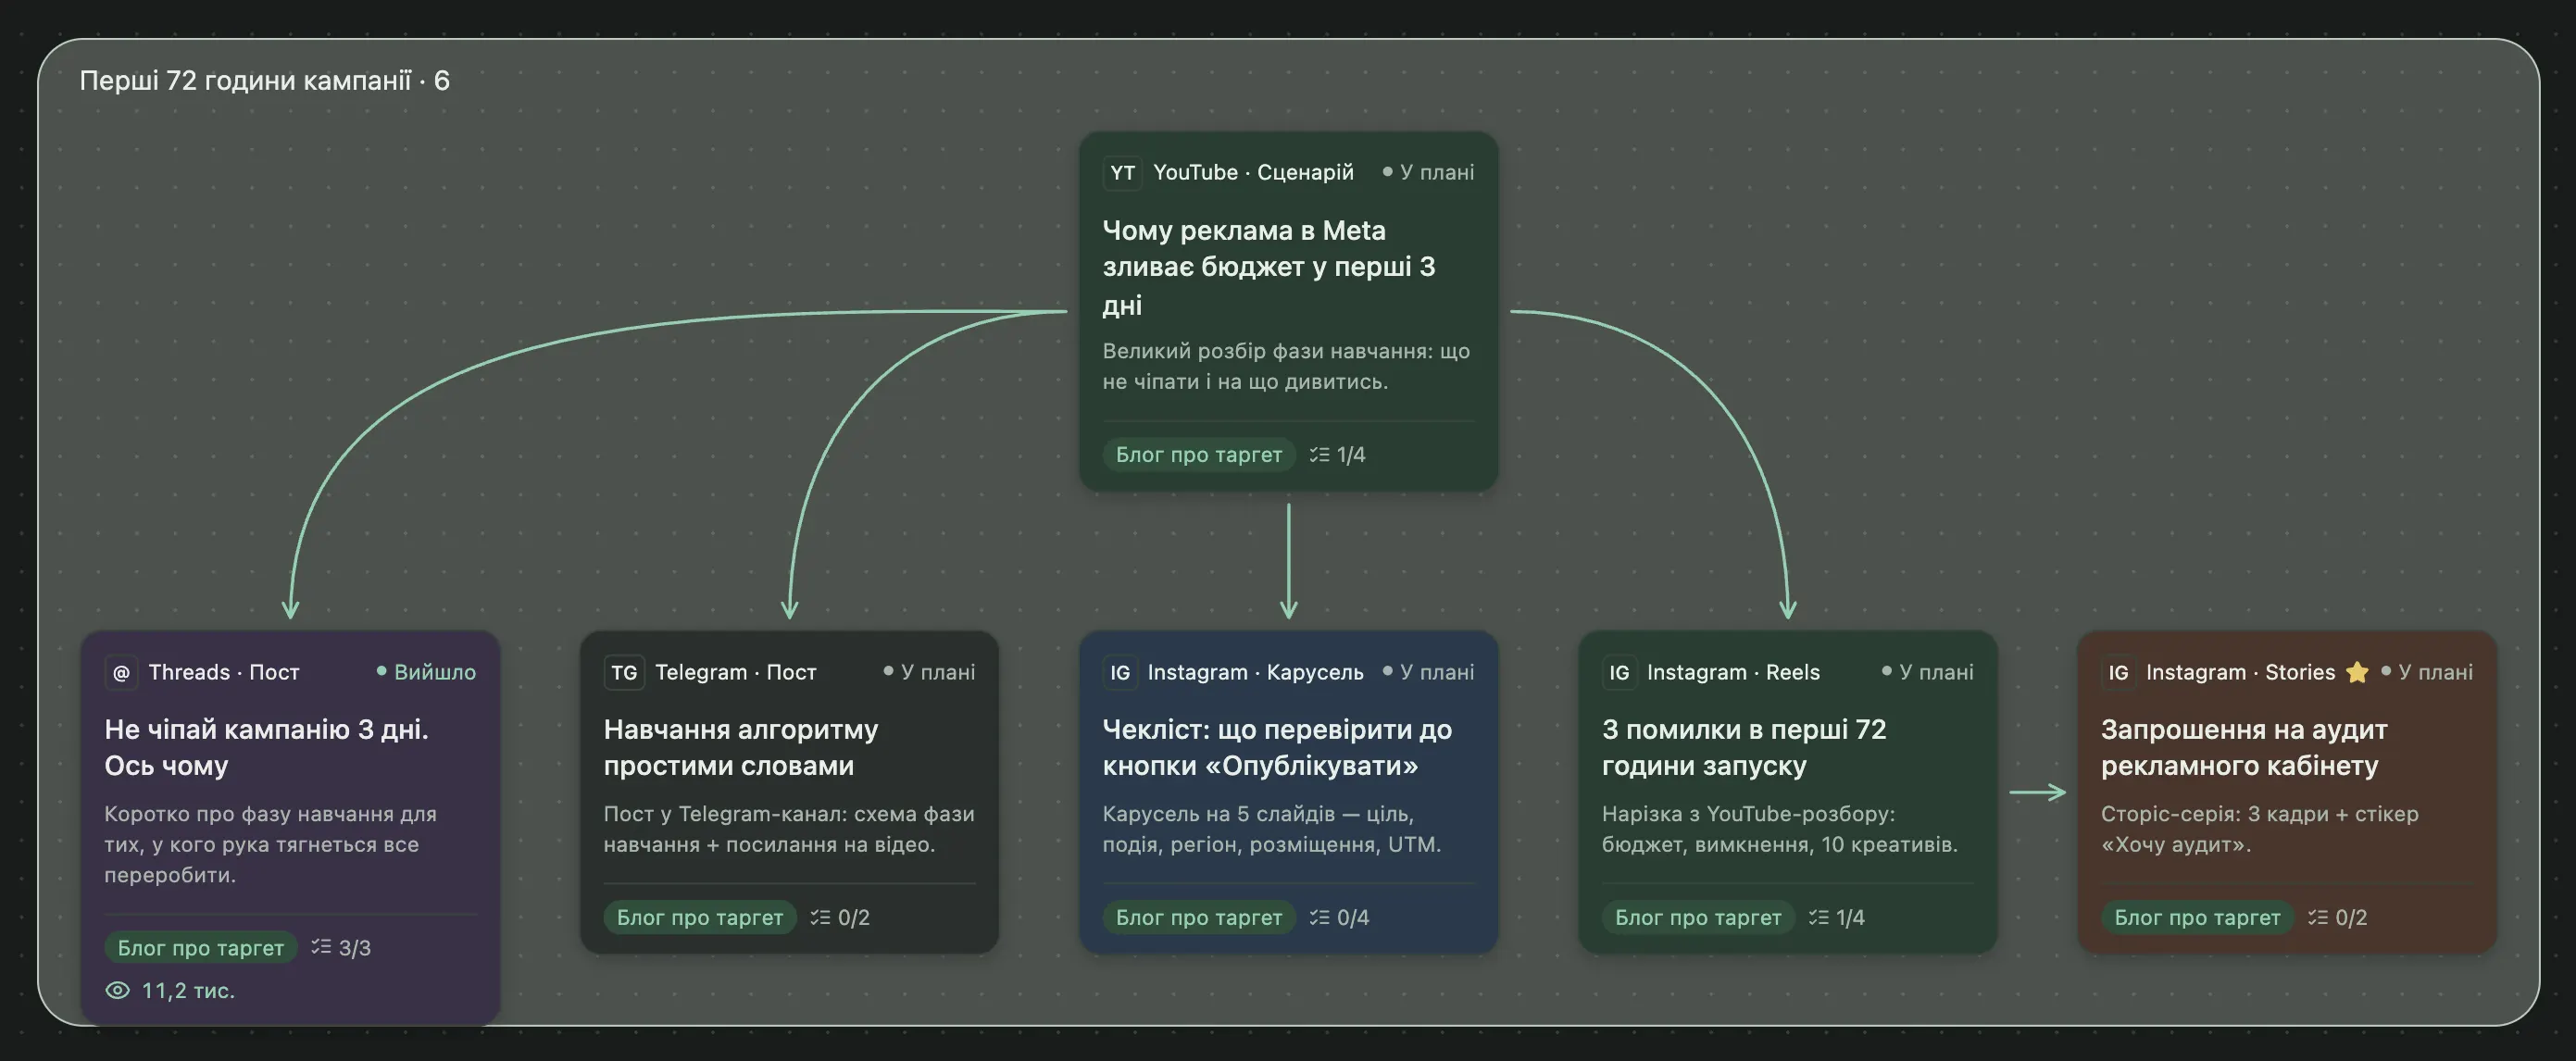Click the «Threads · Пост» label
The width and height of the screenshot is (2576, 1061).
(224, 672)
